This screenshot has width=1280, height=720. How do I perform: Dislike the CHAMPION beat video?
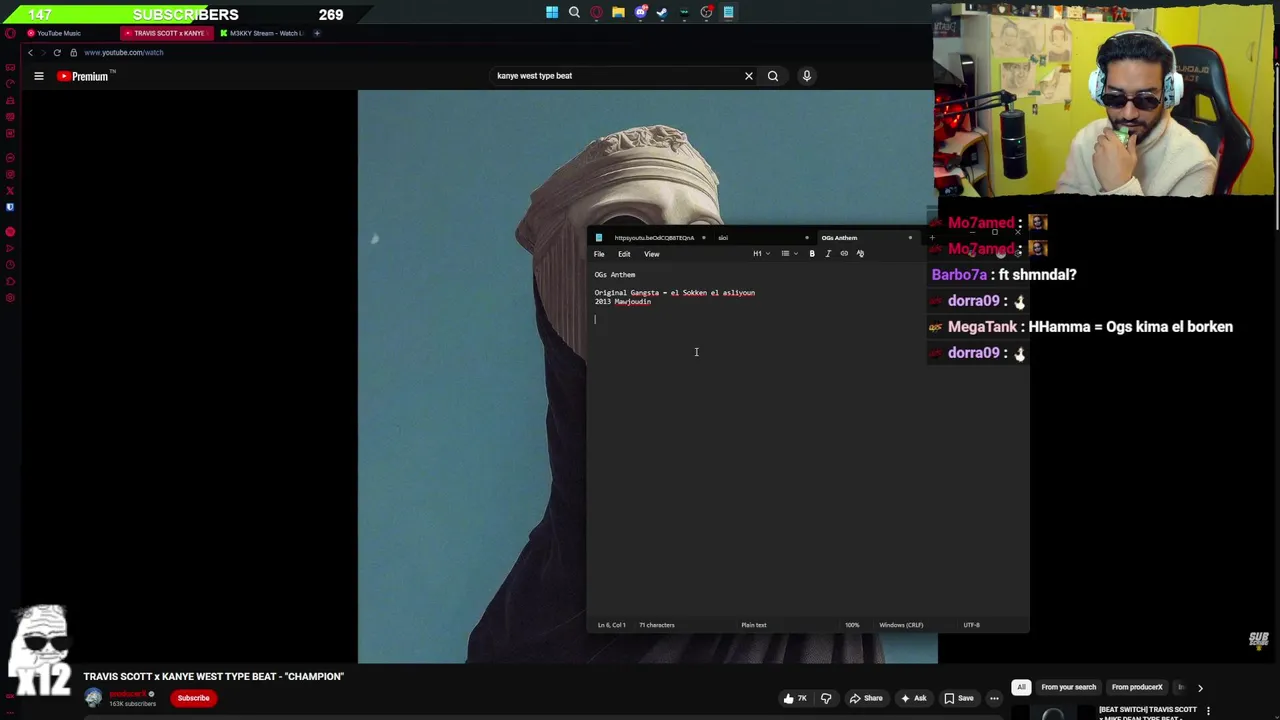tap(826, 698)
